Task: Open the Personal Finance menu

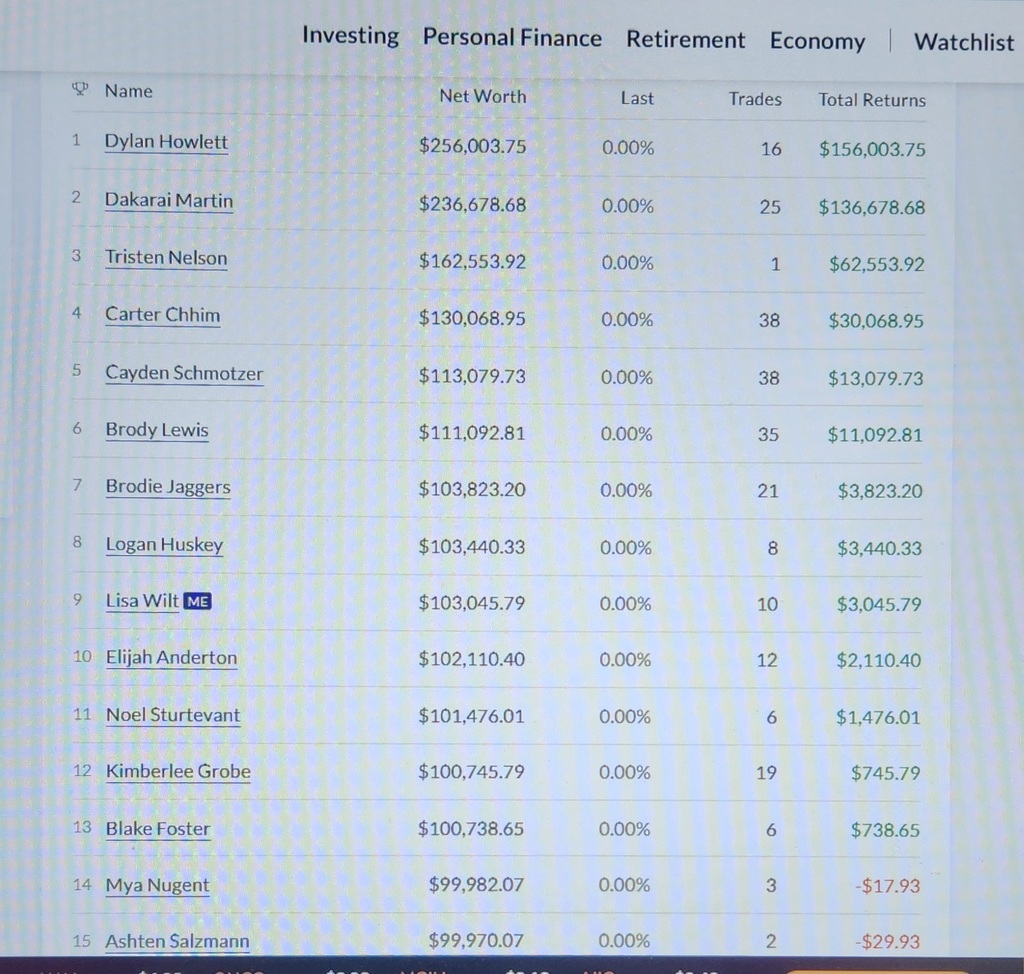Action: (x=512, y=38)
